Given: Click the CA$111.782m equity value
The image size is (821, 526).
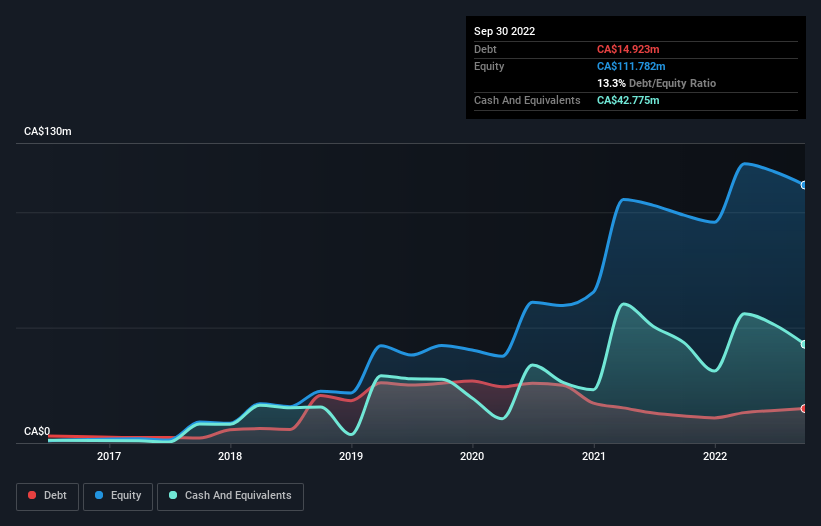Looking at the screenshot, I should pos(631,66).
